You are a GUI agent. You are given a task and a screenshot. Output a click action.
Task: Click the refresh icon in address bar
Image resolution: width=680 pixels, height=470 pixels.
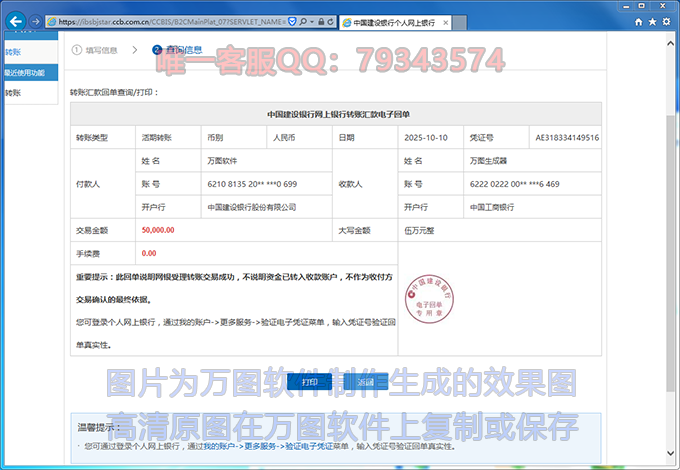(x=329, y=21)
